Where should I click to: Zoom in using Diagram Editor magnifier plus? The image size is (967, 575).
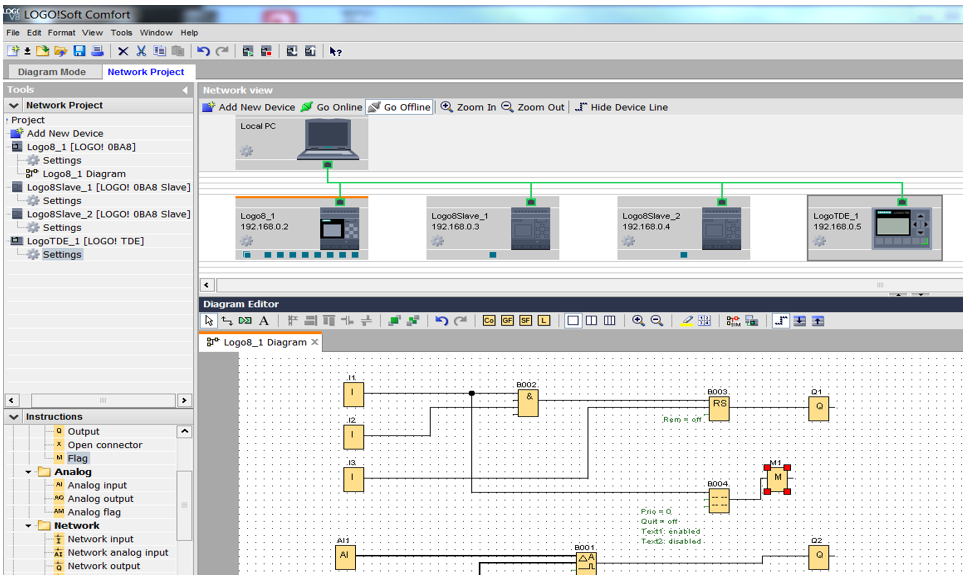point(638,320)
